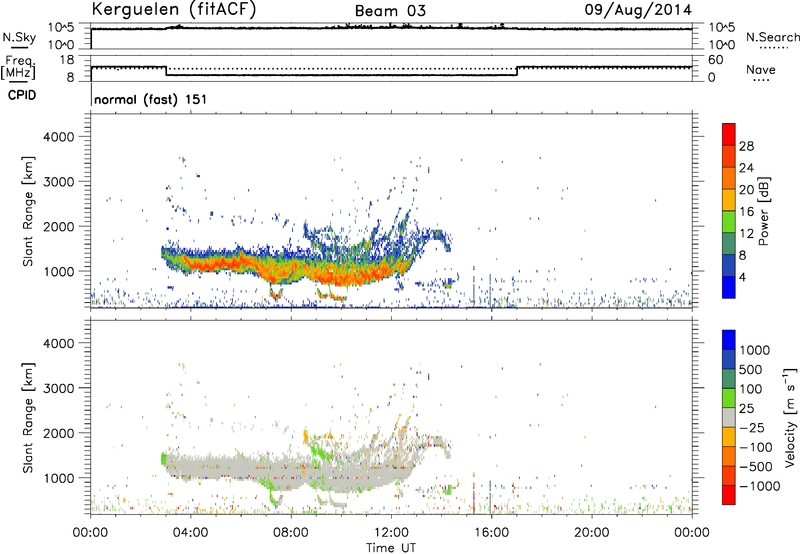Screen dimensions: 800x554
Task: Click the date '09/Aug/2014'
Action: click(638, 10)
